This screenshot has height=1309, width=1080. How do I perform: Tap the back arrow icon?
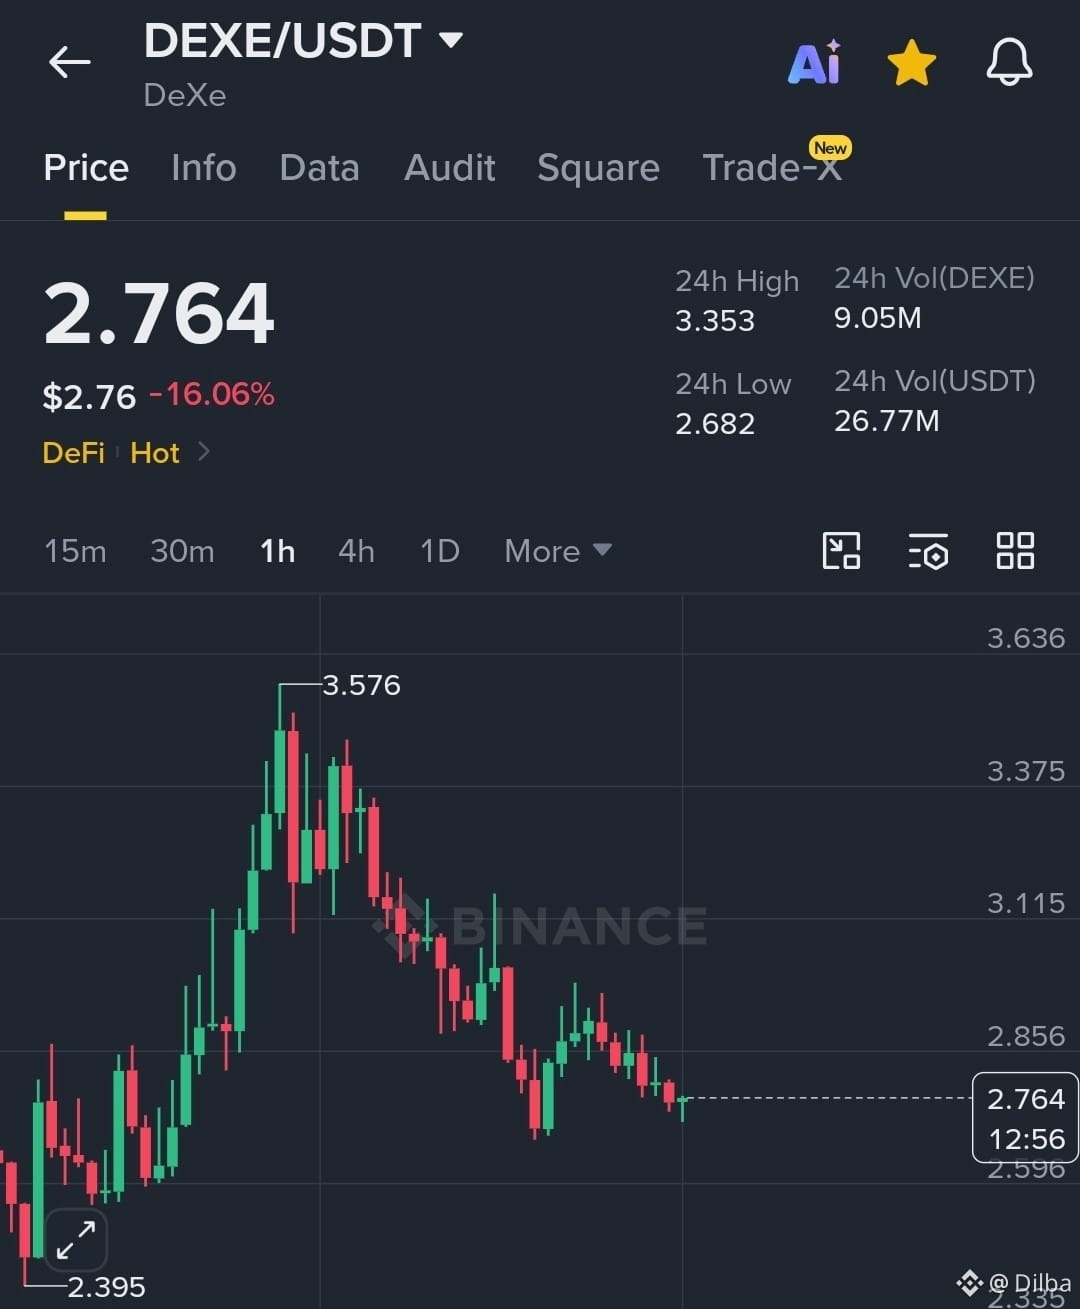click(69, 62)
